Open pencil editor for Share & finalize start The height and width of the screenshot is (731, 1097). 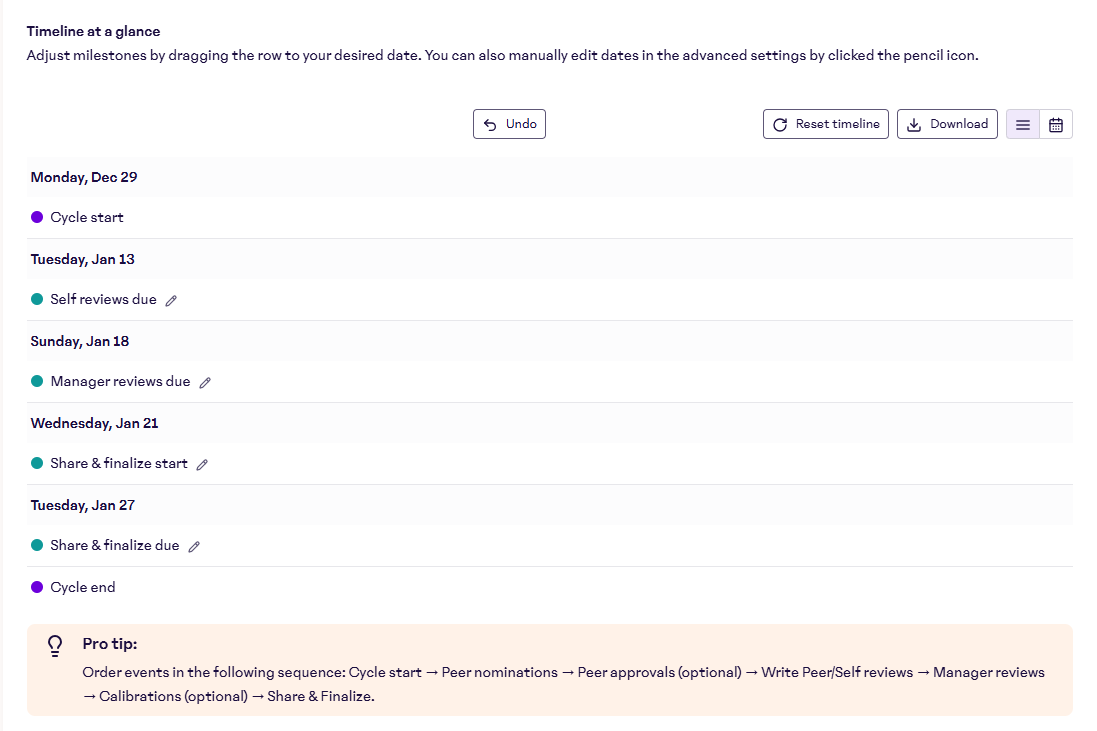click(202, 464)
